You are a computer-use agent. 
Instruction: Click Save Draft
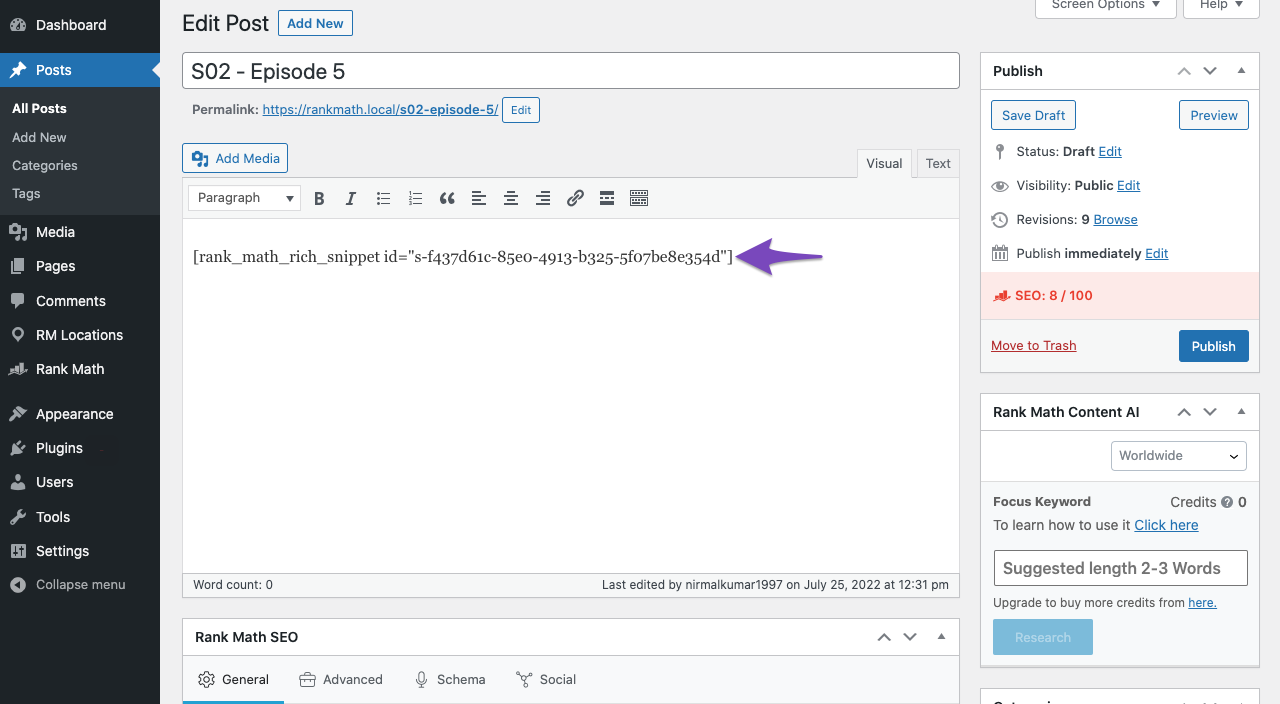1033,115
